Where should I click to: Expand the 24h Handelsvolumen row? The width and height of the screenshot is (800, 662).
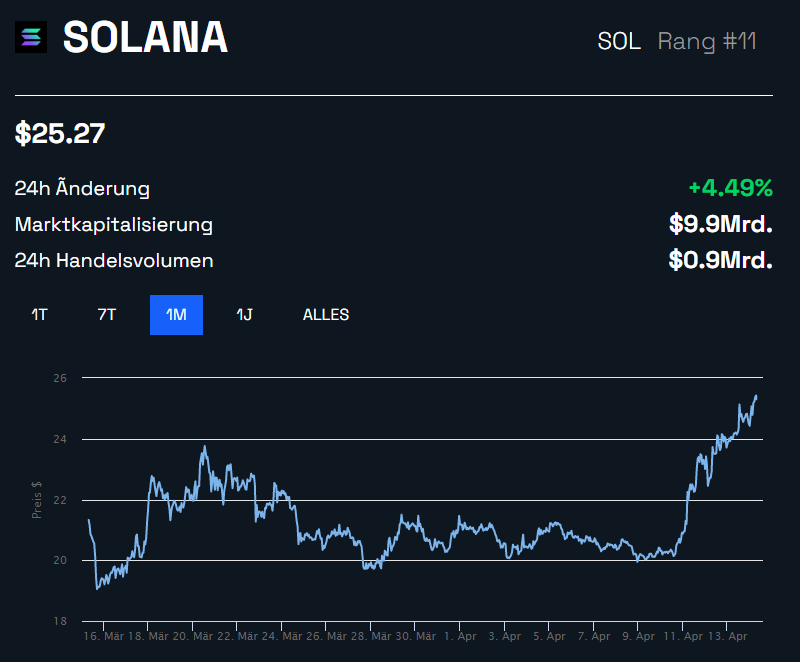pos(113,260)
